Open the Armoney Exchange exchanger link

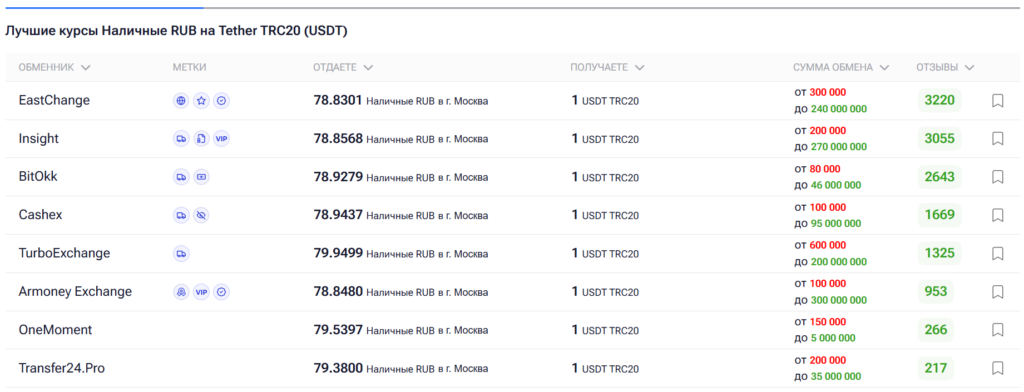[x=75, y=292]
